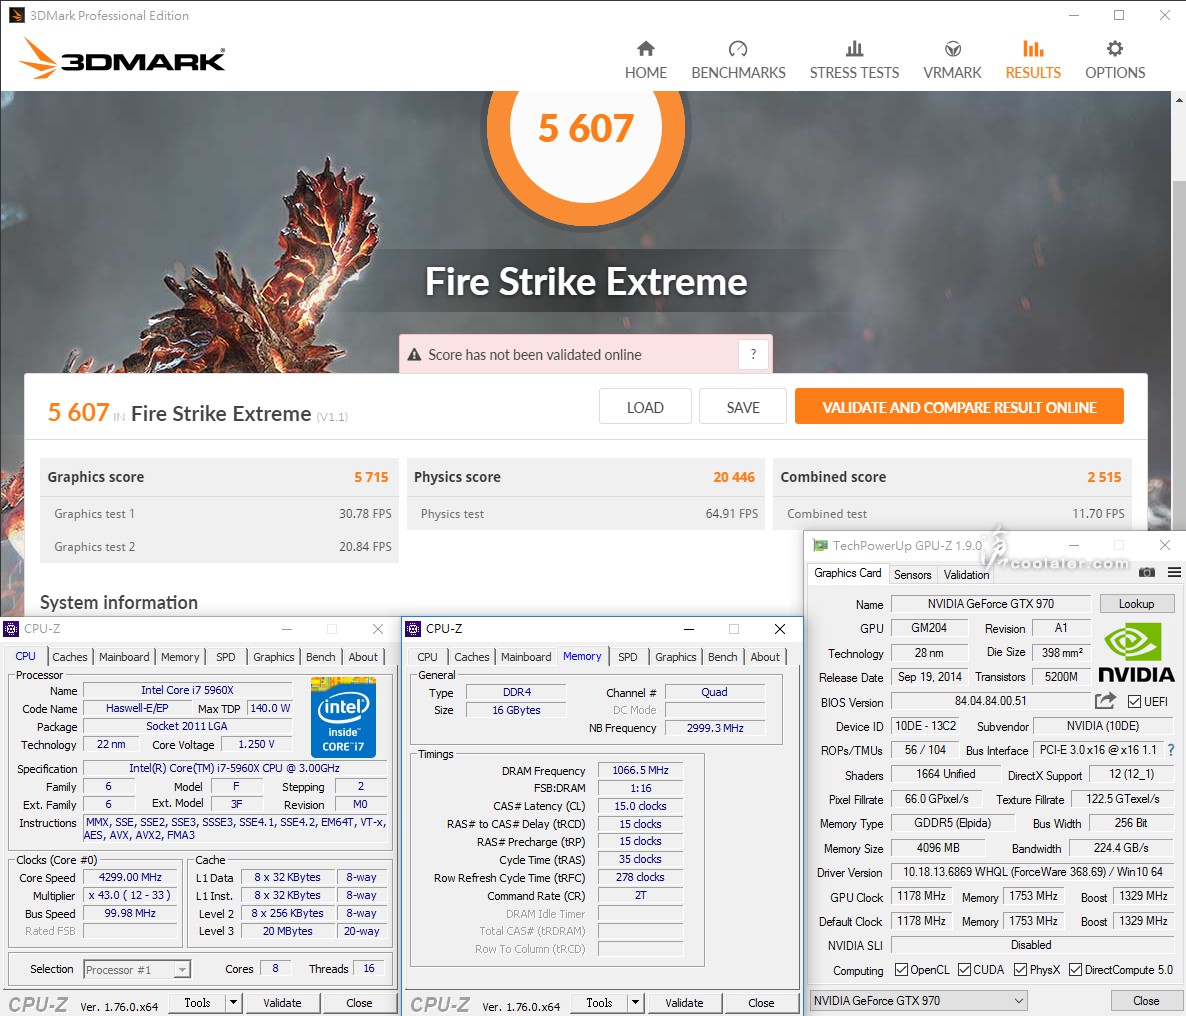The image size is (1186, 1016).
Task: Click the Core Speed value field
Action: pyautogui.click(x=130, y=878)
